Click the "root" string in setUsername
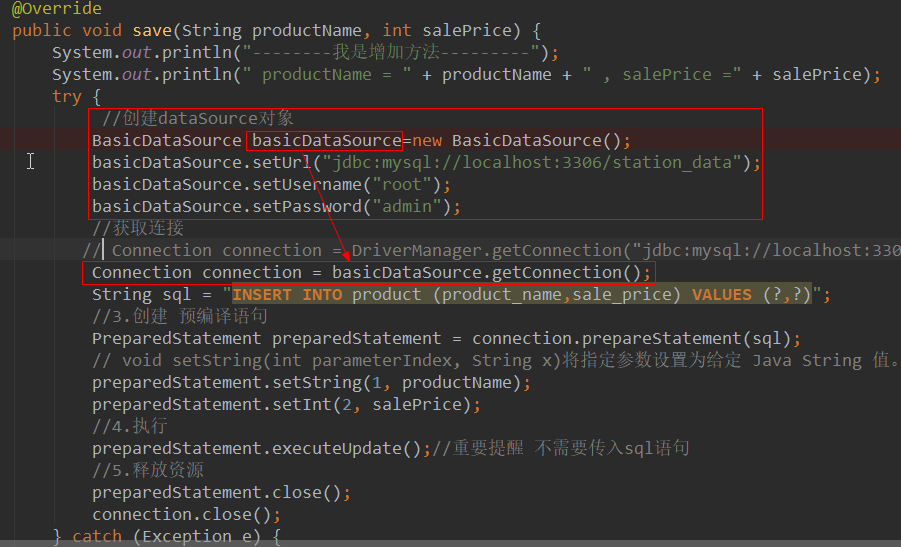901x547 pixels. 402,184
